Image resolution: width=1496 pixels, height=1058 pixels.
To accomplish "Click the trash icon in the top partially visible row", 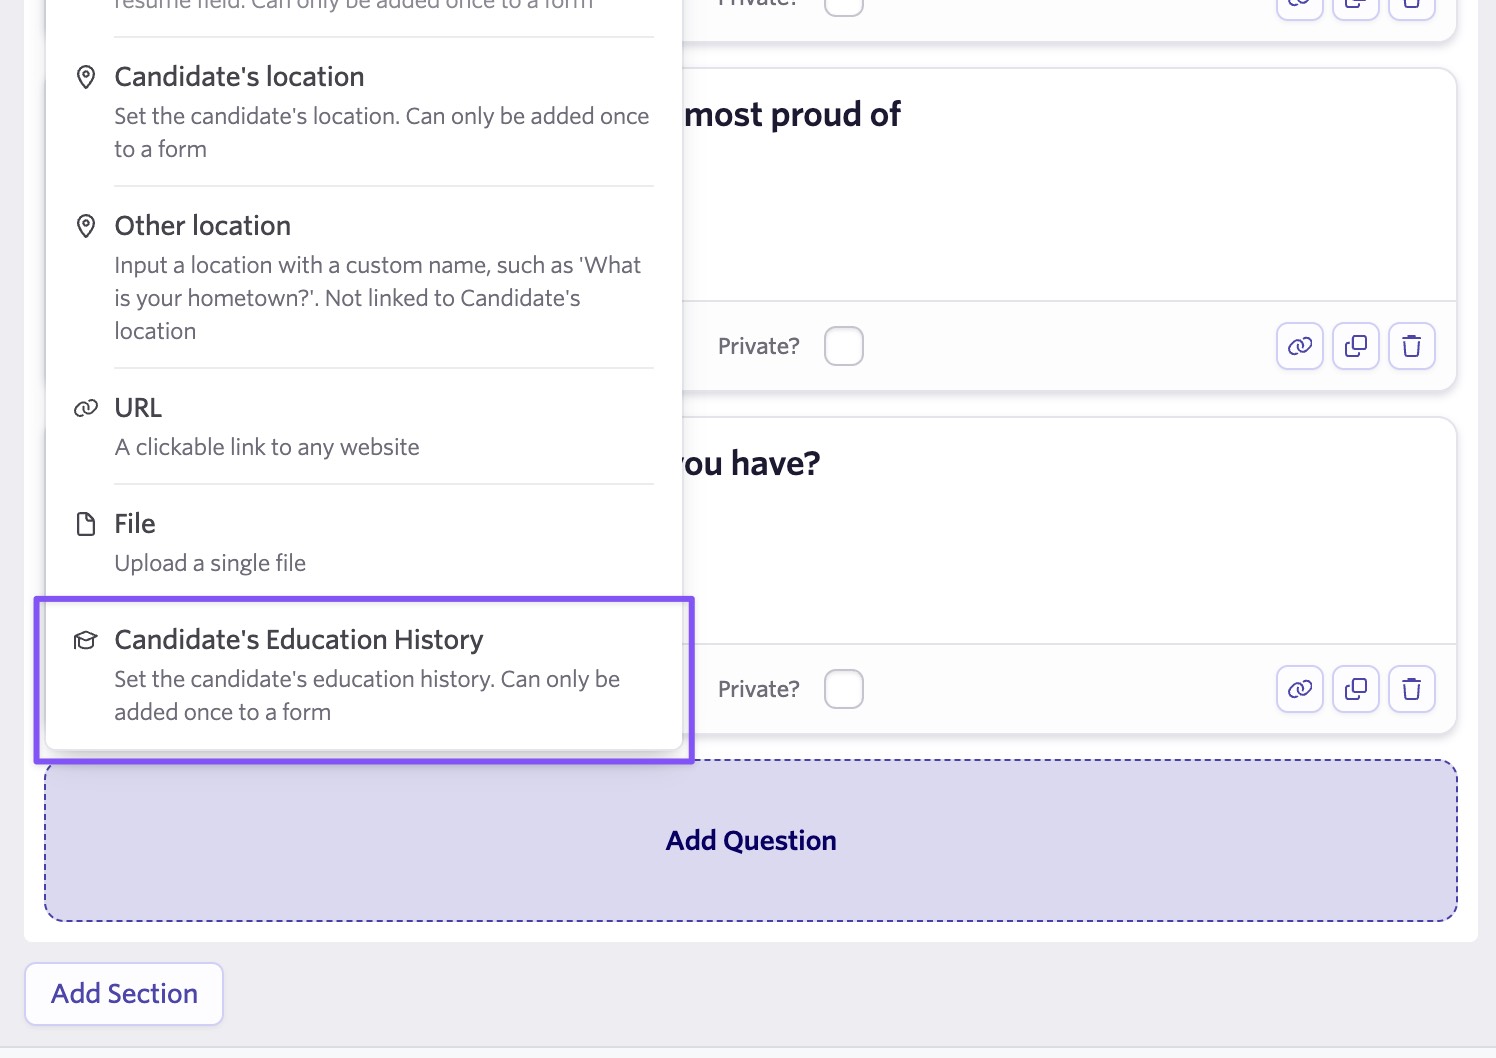I will click(1411, 6).
